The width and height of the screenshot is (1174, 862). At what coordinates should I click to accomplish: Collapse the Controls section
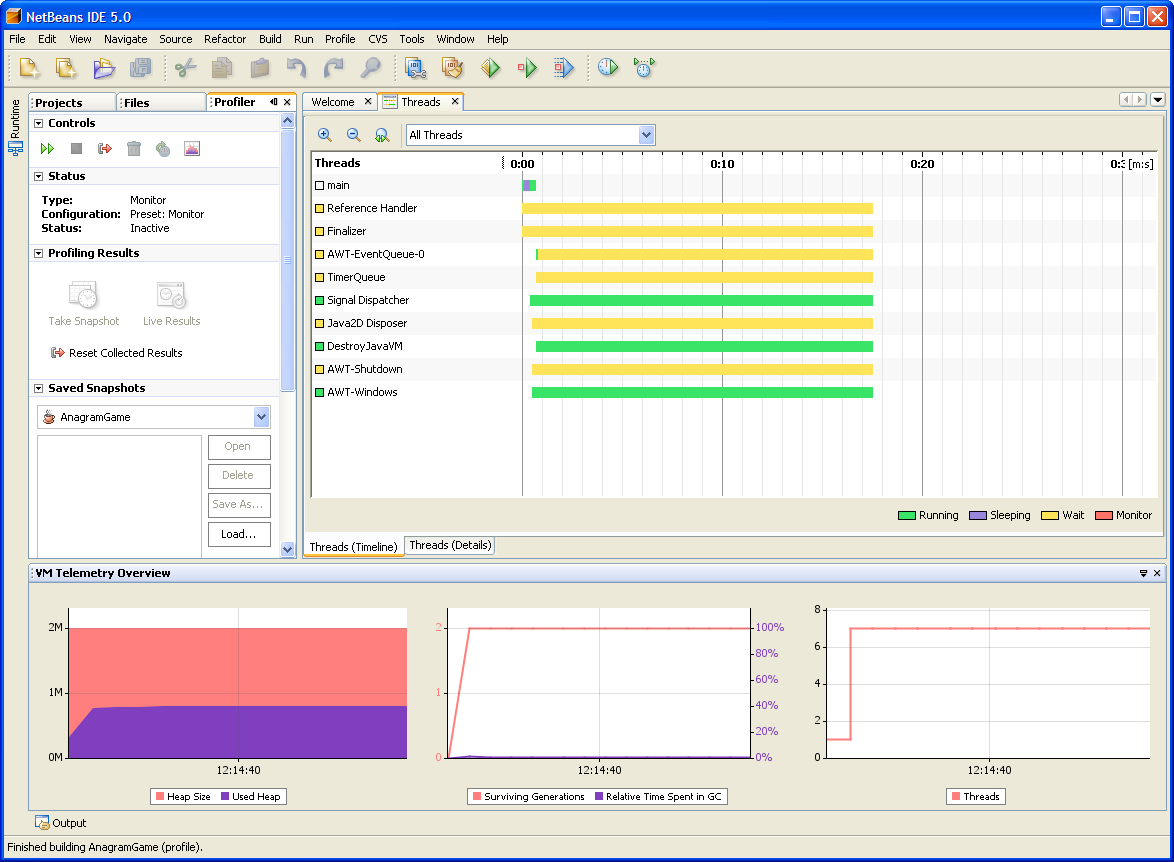[38, 123]
